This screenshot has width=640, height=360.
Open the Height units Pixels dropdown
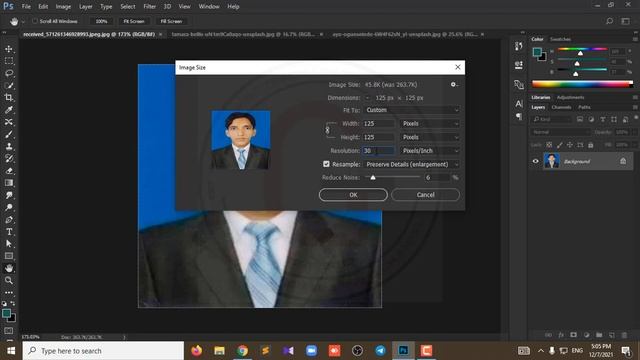tap(430, 137)
